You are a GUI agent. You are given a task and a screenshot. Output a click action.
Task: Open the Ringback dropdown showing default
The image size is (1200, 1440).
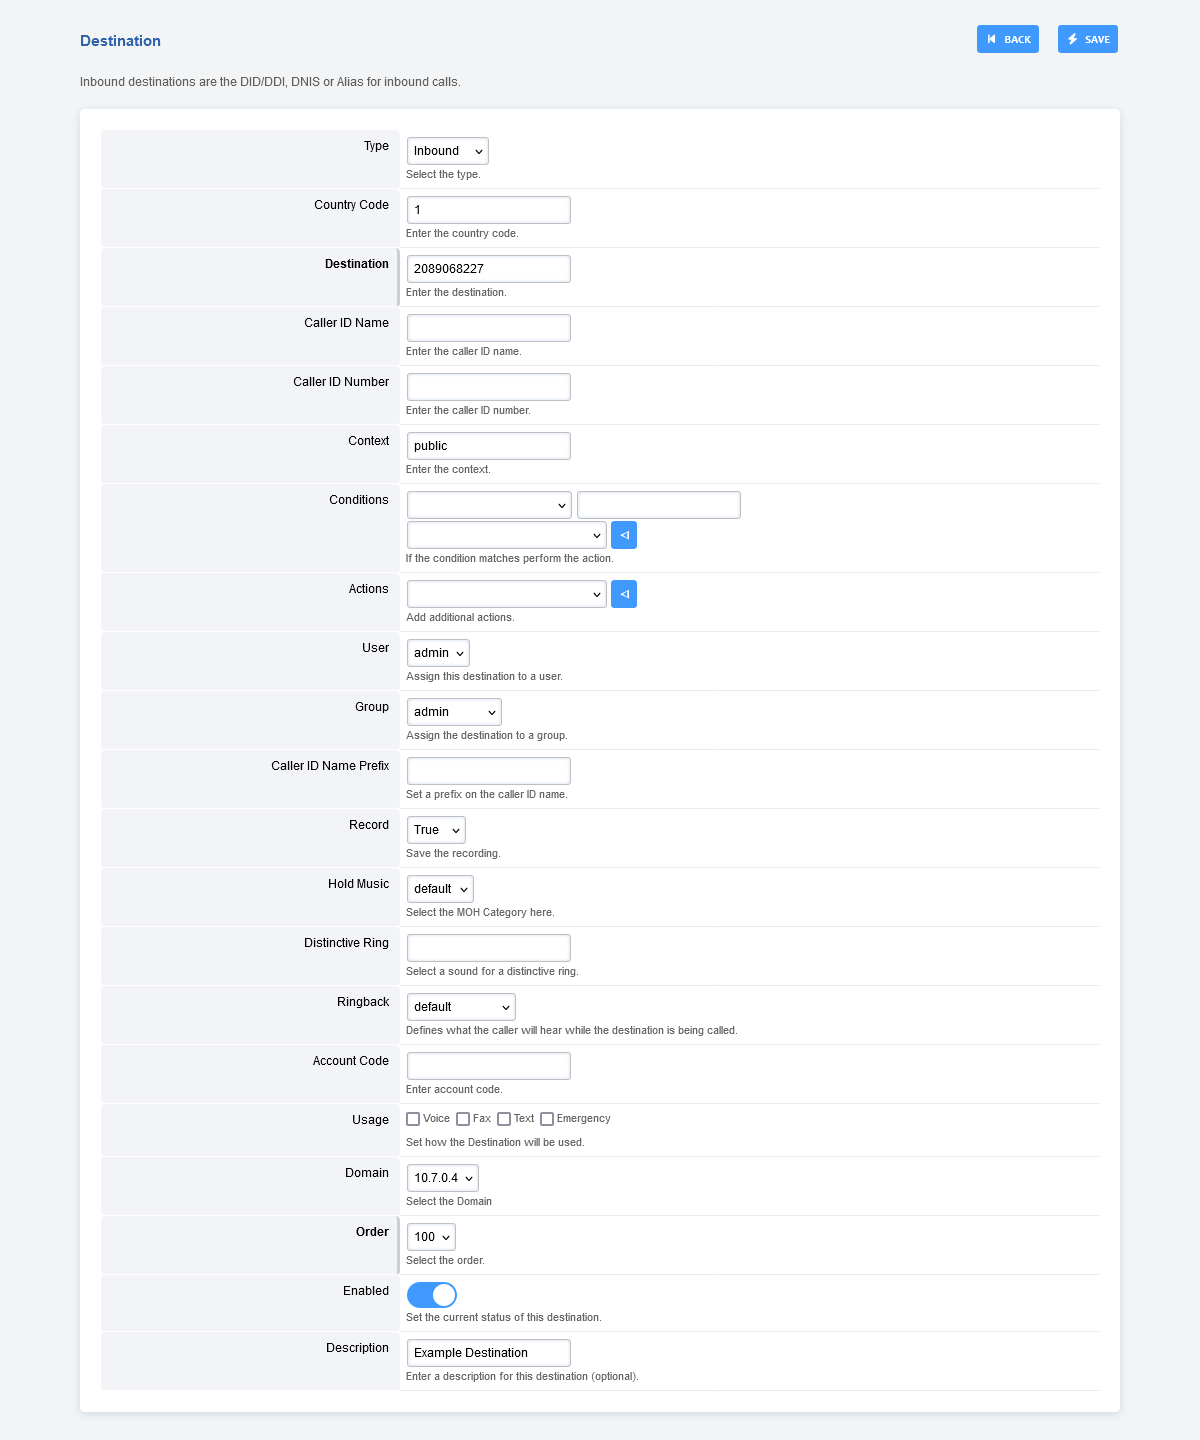(460, 1006)
